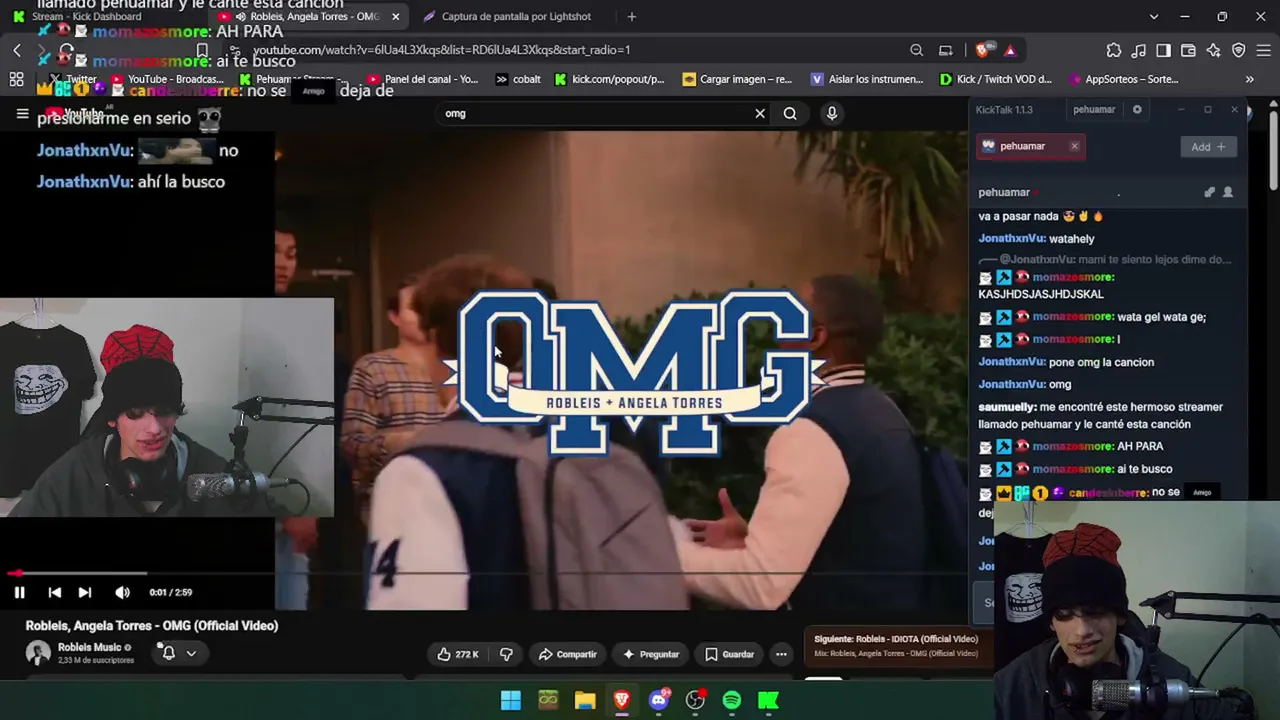Open KickTalk settings gear icon

[x=1137, y=110]
